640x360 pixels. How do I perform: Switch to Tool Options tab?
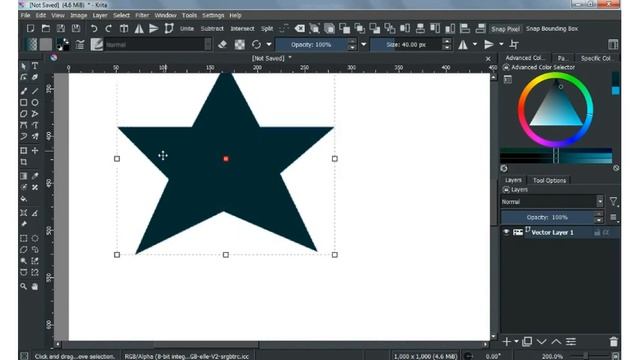pos(549,180)
